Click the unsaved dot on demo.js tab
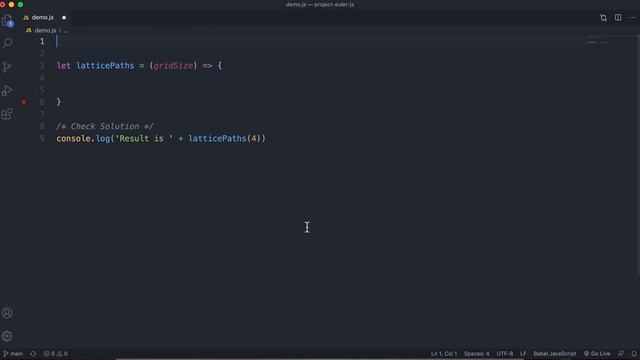This screenshot has width=640, height=360. [64, 18]
